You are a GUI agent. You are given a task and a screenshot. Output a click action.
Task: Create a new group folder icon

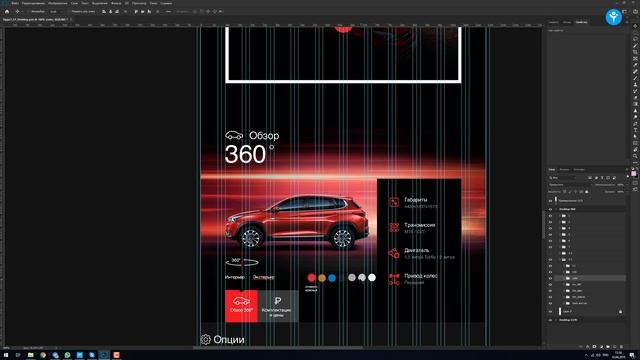[x=608, y=347]
